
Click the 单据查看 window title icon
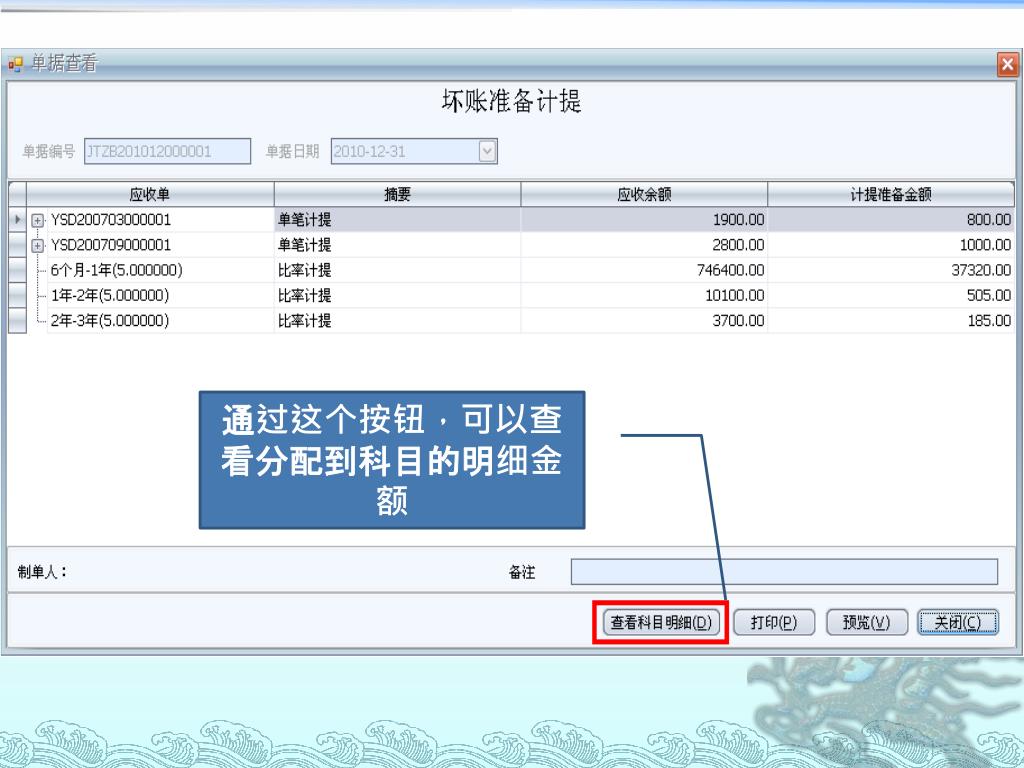15,64
